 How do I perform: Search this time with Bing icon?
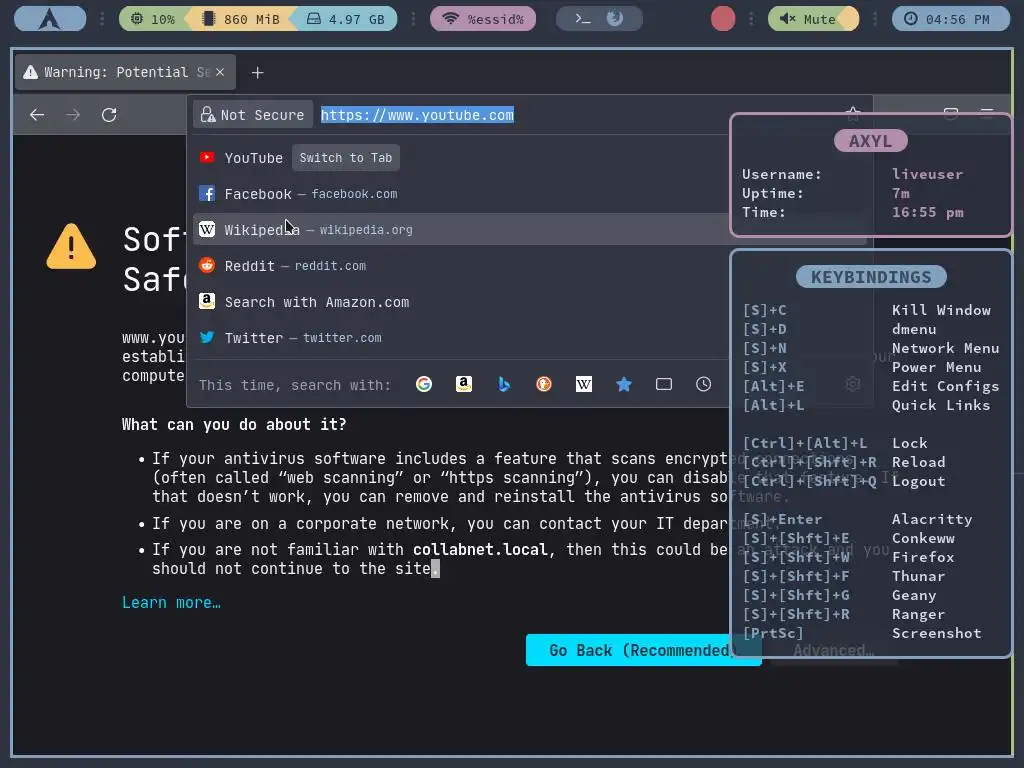[x=504, y=384]
